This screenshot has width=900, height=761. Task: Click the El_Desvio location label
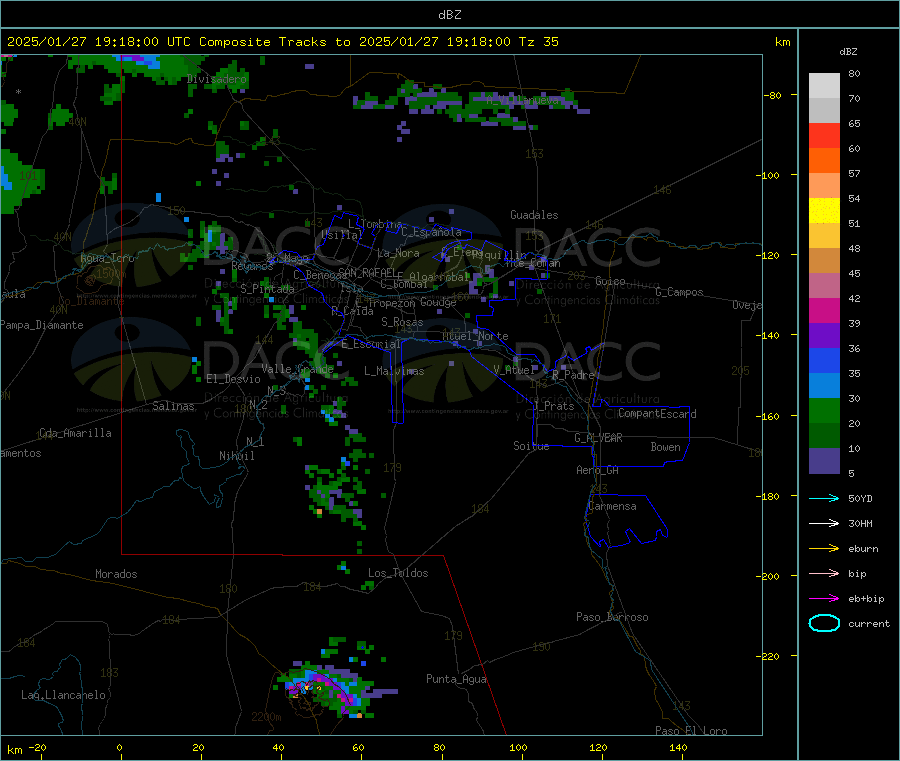234,379
